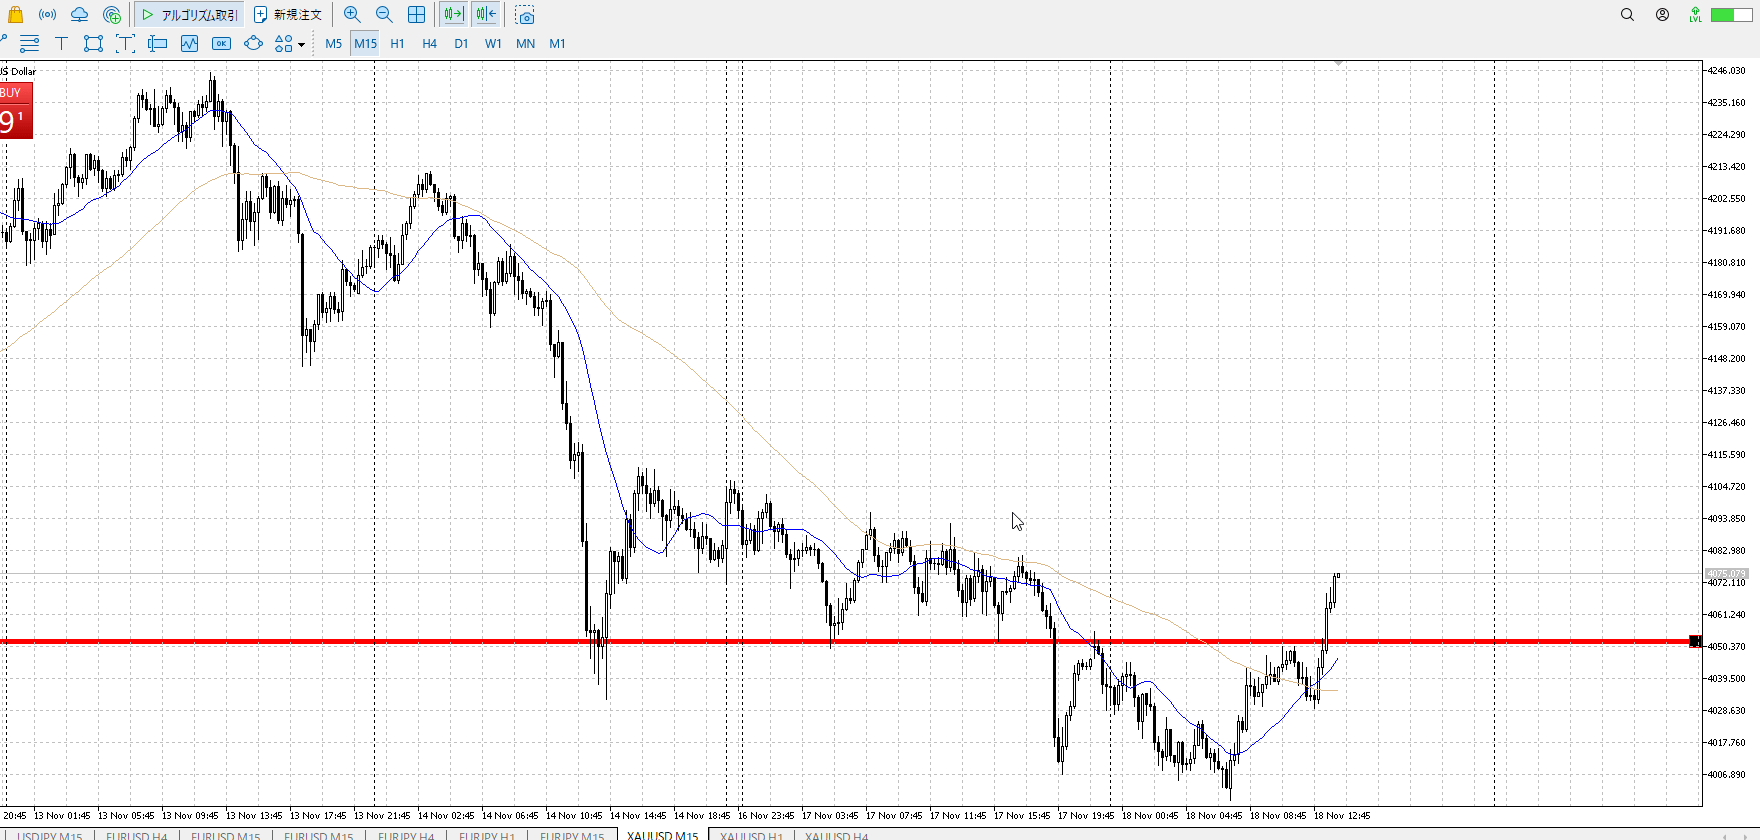Click the zoom out magnifier icon
Screen dimensions: 1760x840
coord(384,15)
